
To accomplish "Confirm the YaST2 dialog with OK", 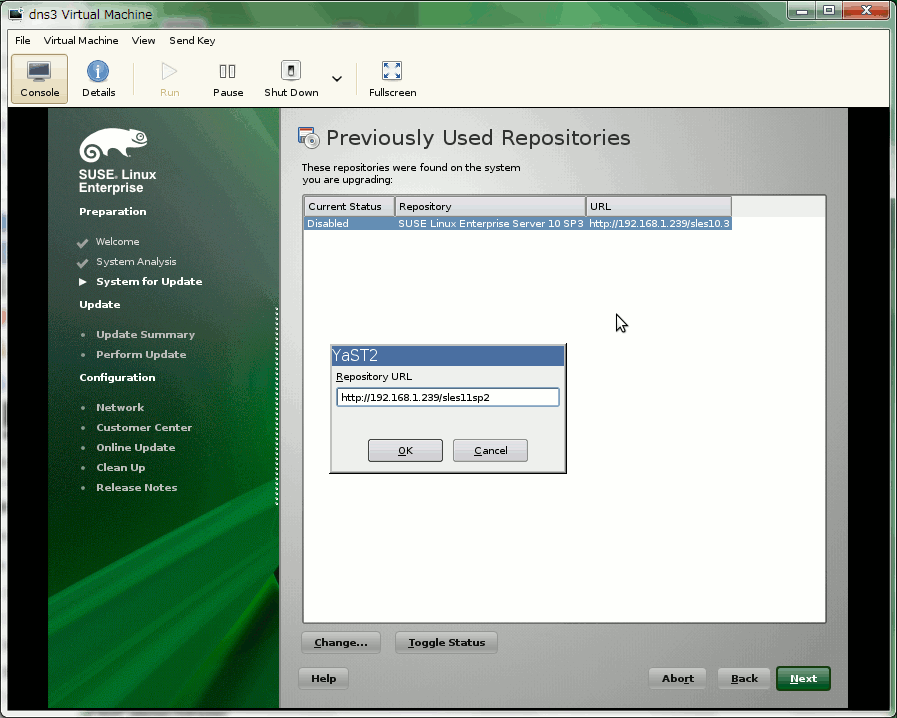I will tap(405, 450).
